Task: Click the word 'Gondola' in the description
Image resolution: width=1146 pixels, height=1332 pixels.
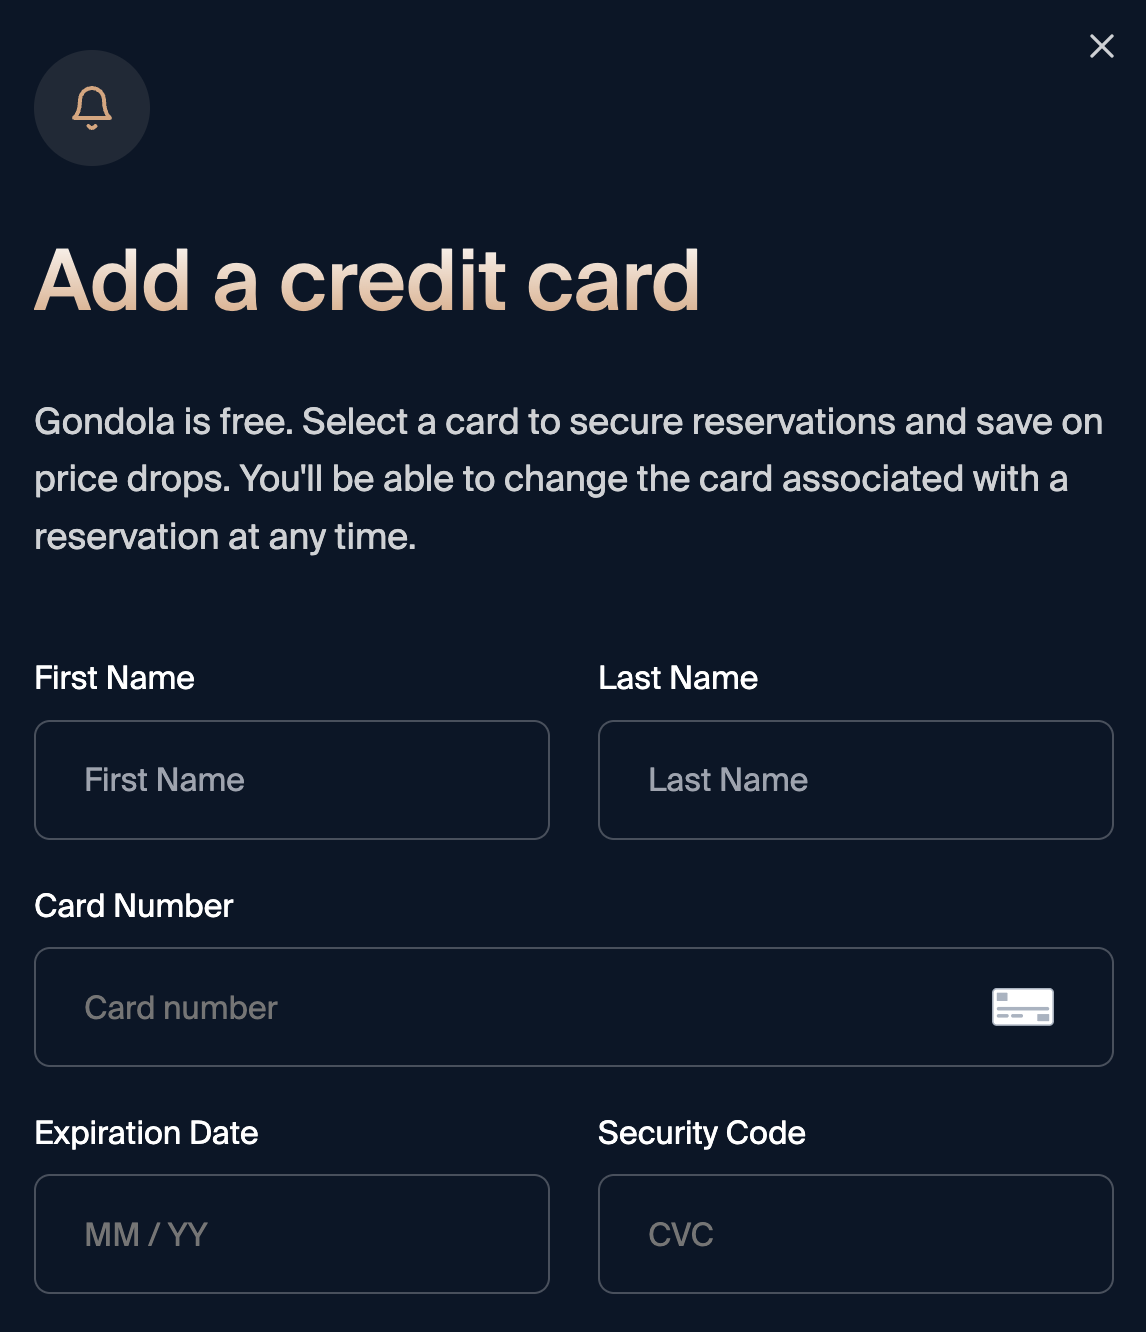Action: [105, 422]
